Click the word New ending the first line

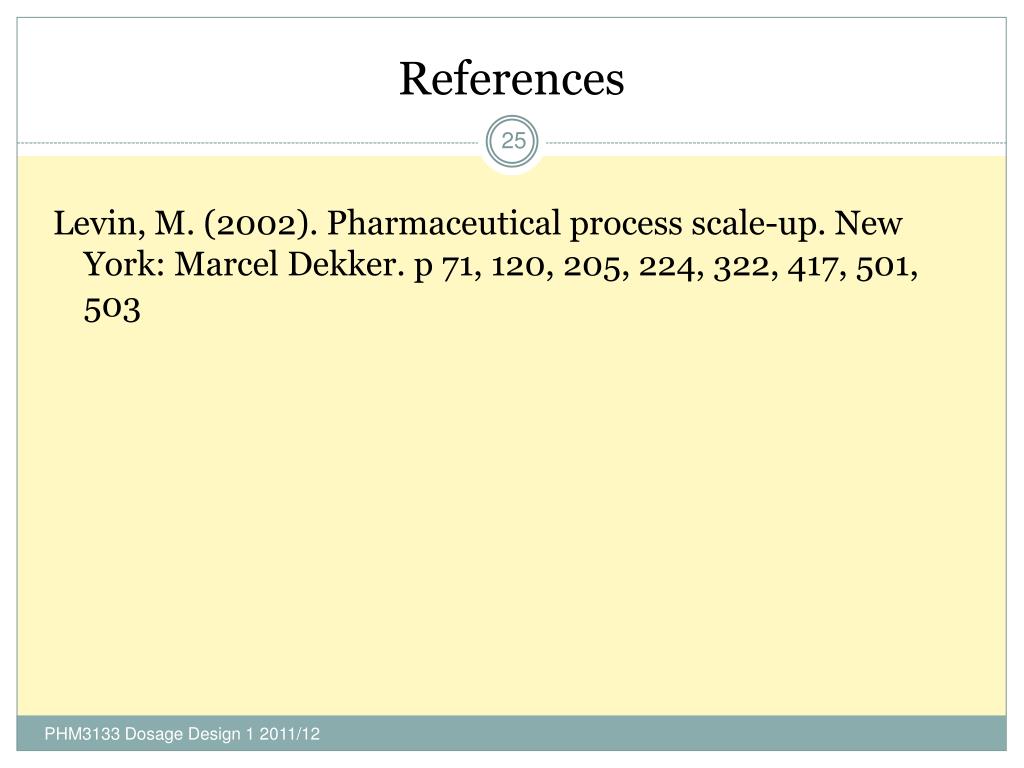[x=869, y=224]
